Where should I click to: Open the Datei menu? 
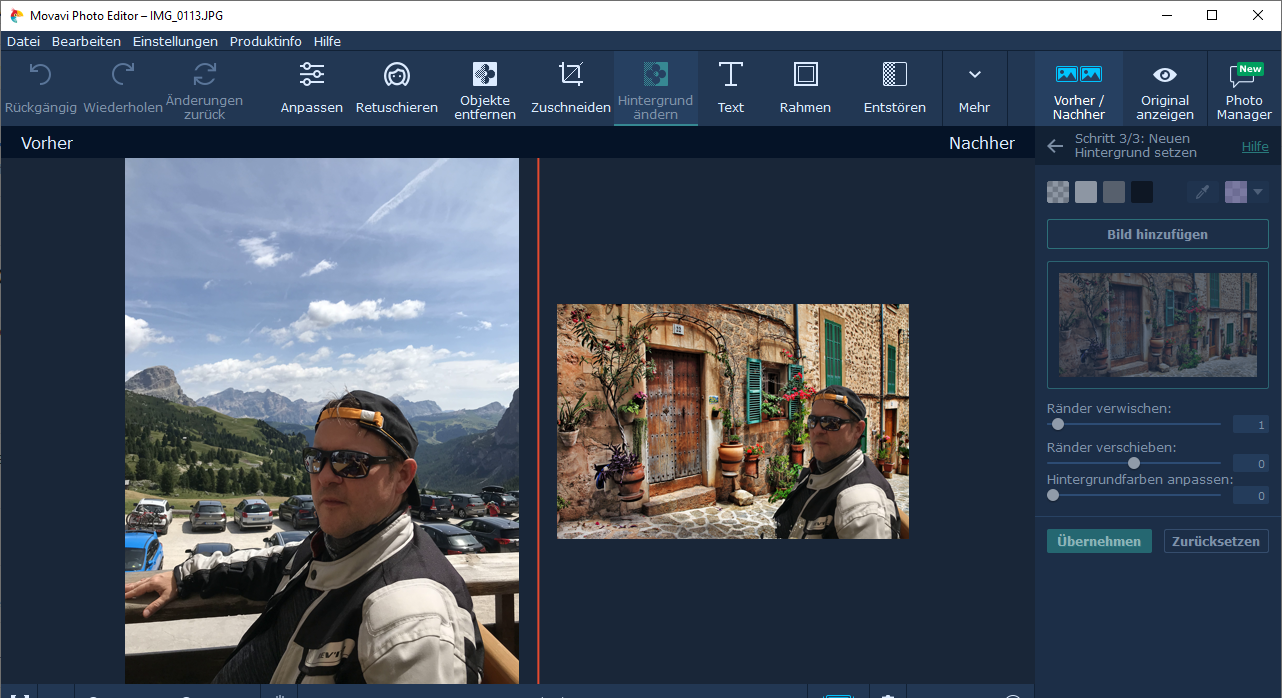23,41
